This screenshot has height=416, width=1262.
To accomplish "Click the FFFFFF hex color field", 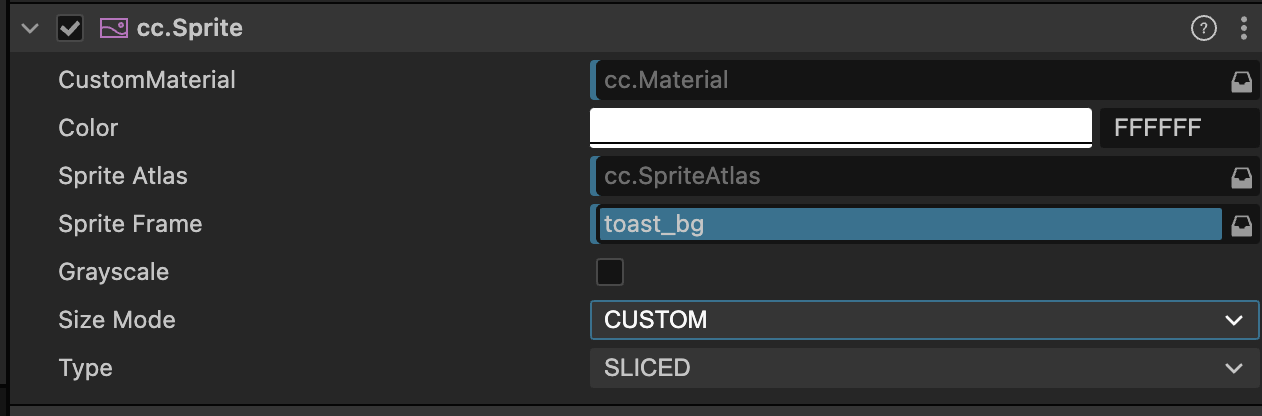I will [x=1178, y=128].
